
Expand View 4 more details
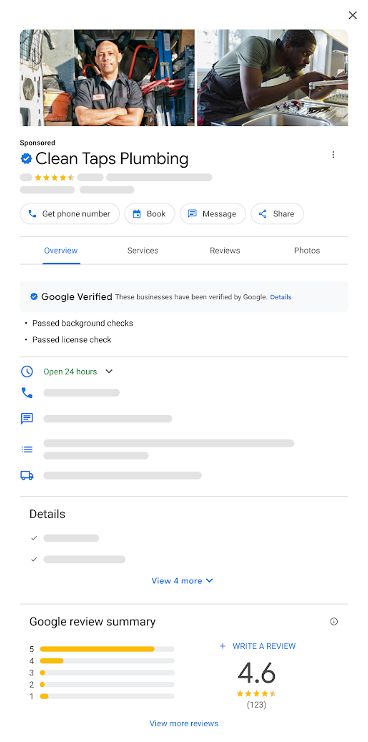pos(182,581)
